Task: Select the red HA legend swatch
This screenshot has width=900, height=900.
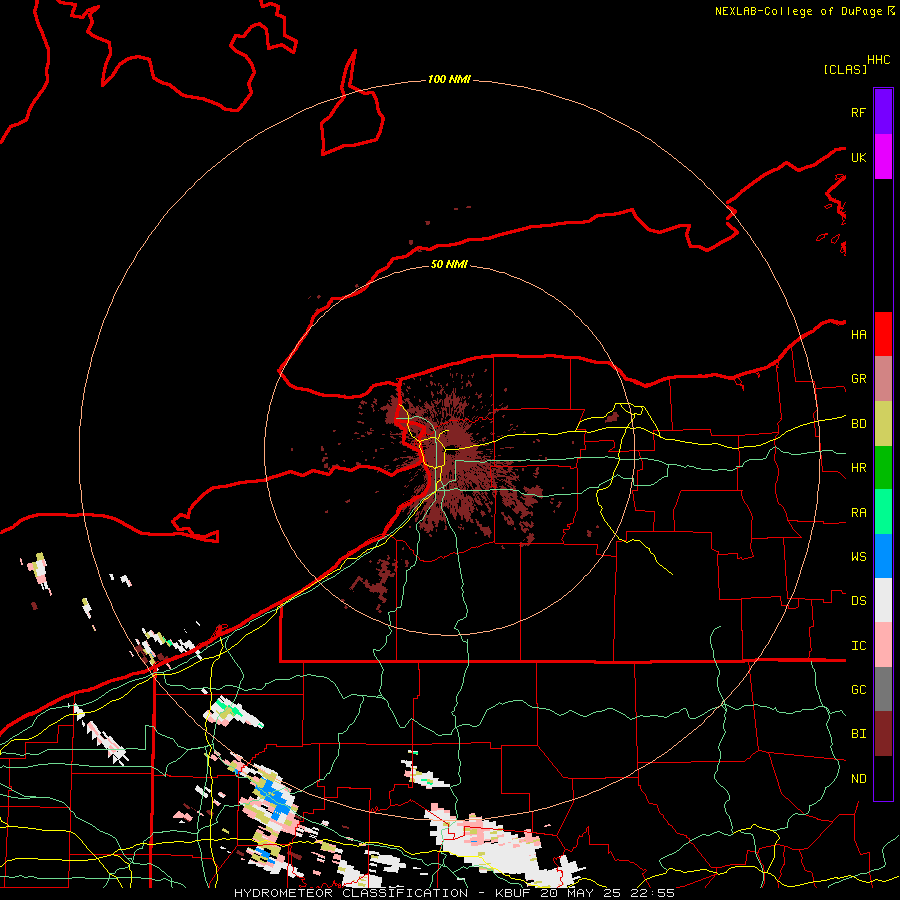Action: click(x=883, y=334)
